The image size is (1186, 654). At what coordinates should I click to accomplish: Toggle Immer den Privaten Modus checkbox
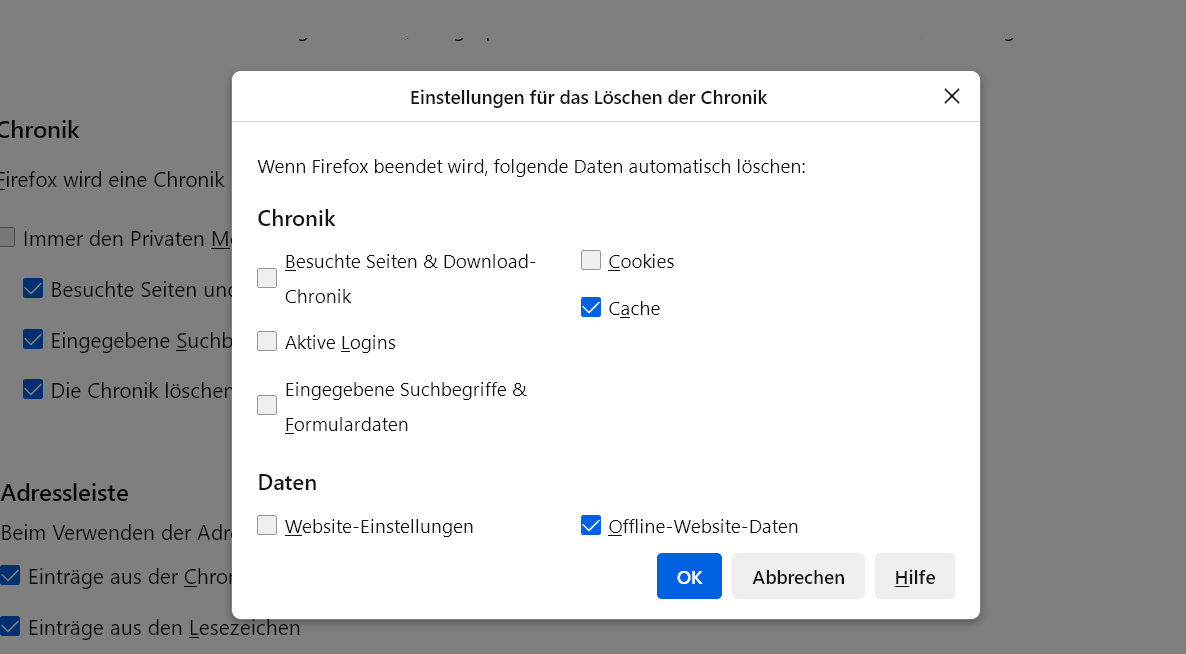pos(7,238)
